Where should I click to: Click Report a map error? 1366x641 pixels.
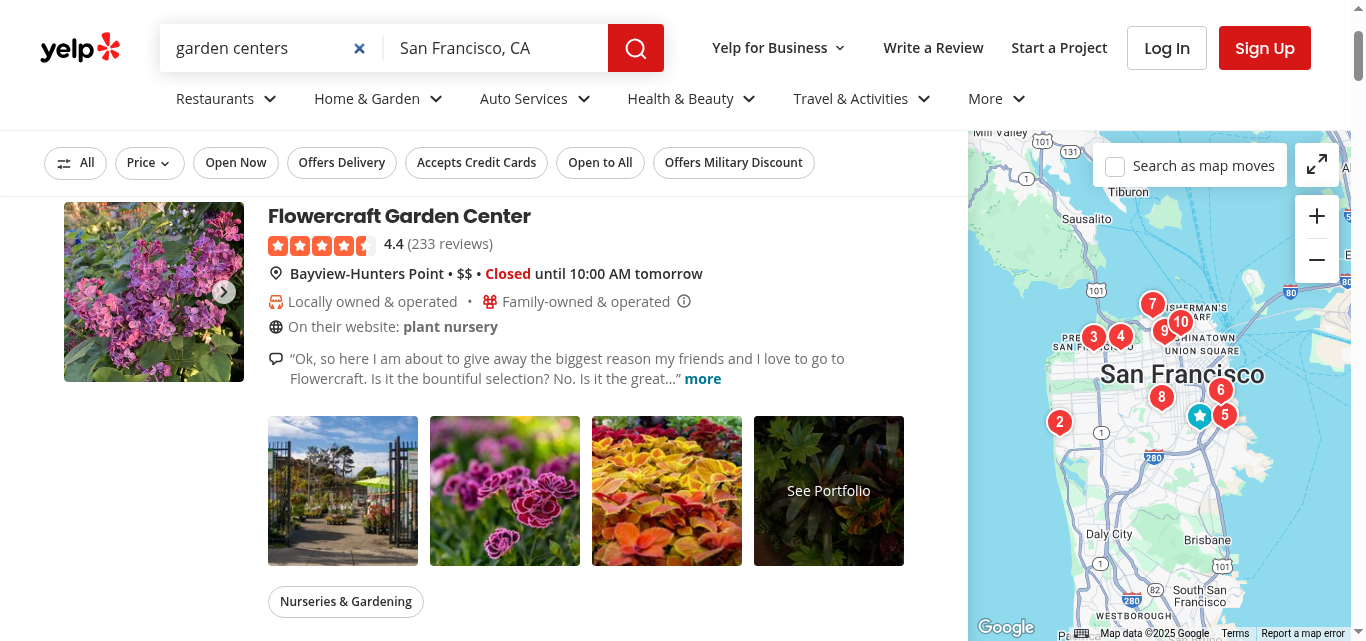[x=1303, y=633]
